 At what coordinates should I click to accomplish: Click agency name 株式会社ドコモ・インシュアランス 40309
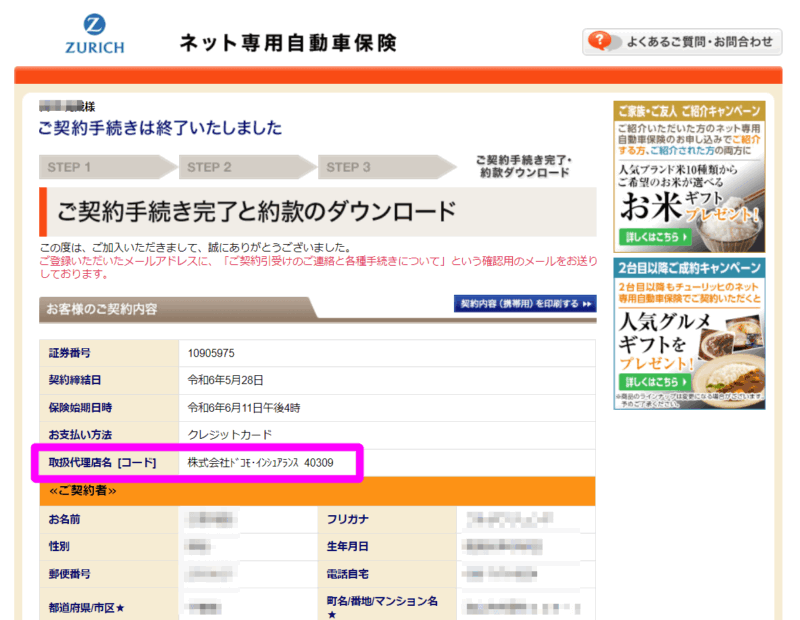tap(261, 462)
